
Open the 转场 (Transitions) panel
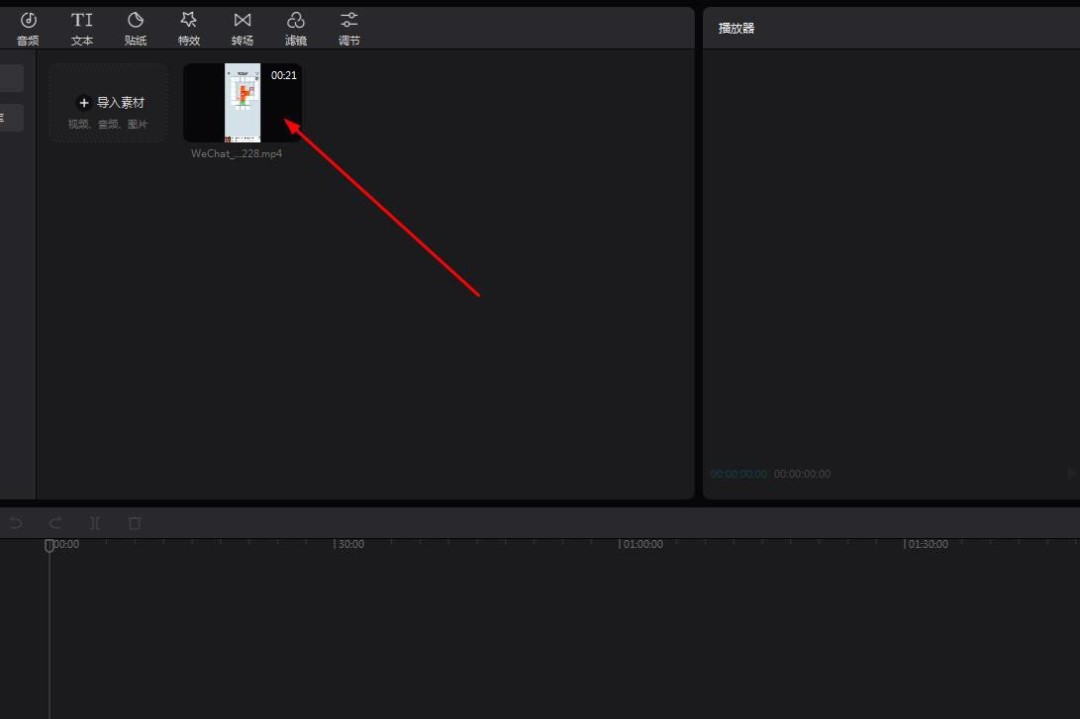click(242, 28)
